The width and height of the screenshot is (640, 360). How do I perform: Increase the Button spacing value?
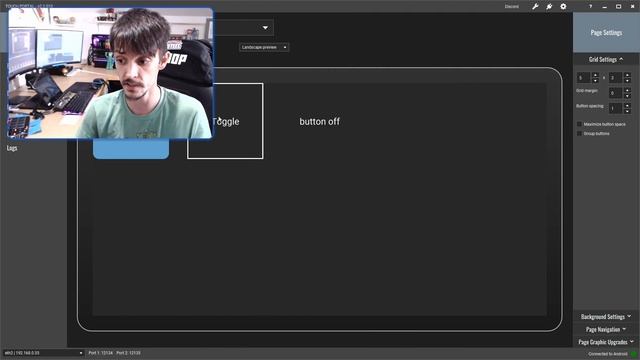pos(627,105)
